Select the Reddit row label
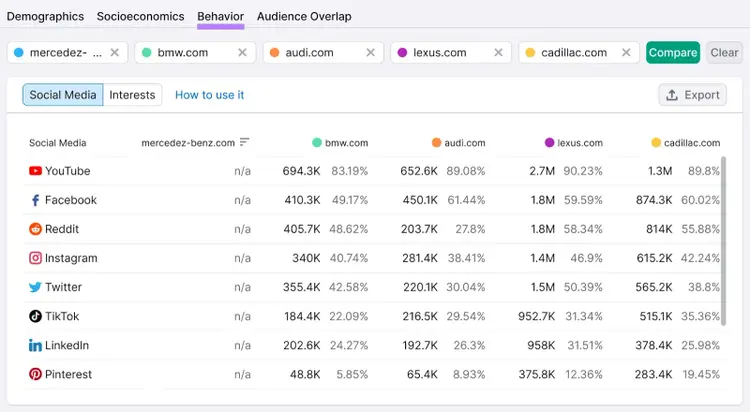The height and width of the screenshot is (412, 750). click(x=62, y=229)
